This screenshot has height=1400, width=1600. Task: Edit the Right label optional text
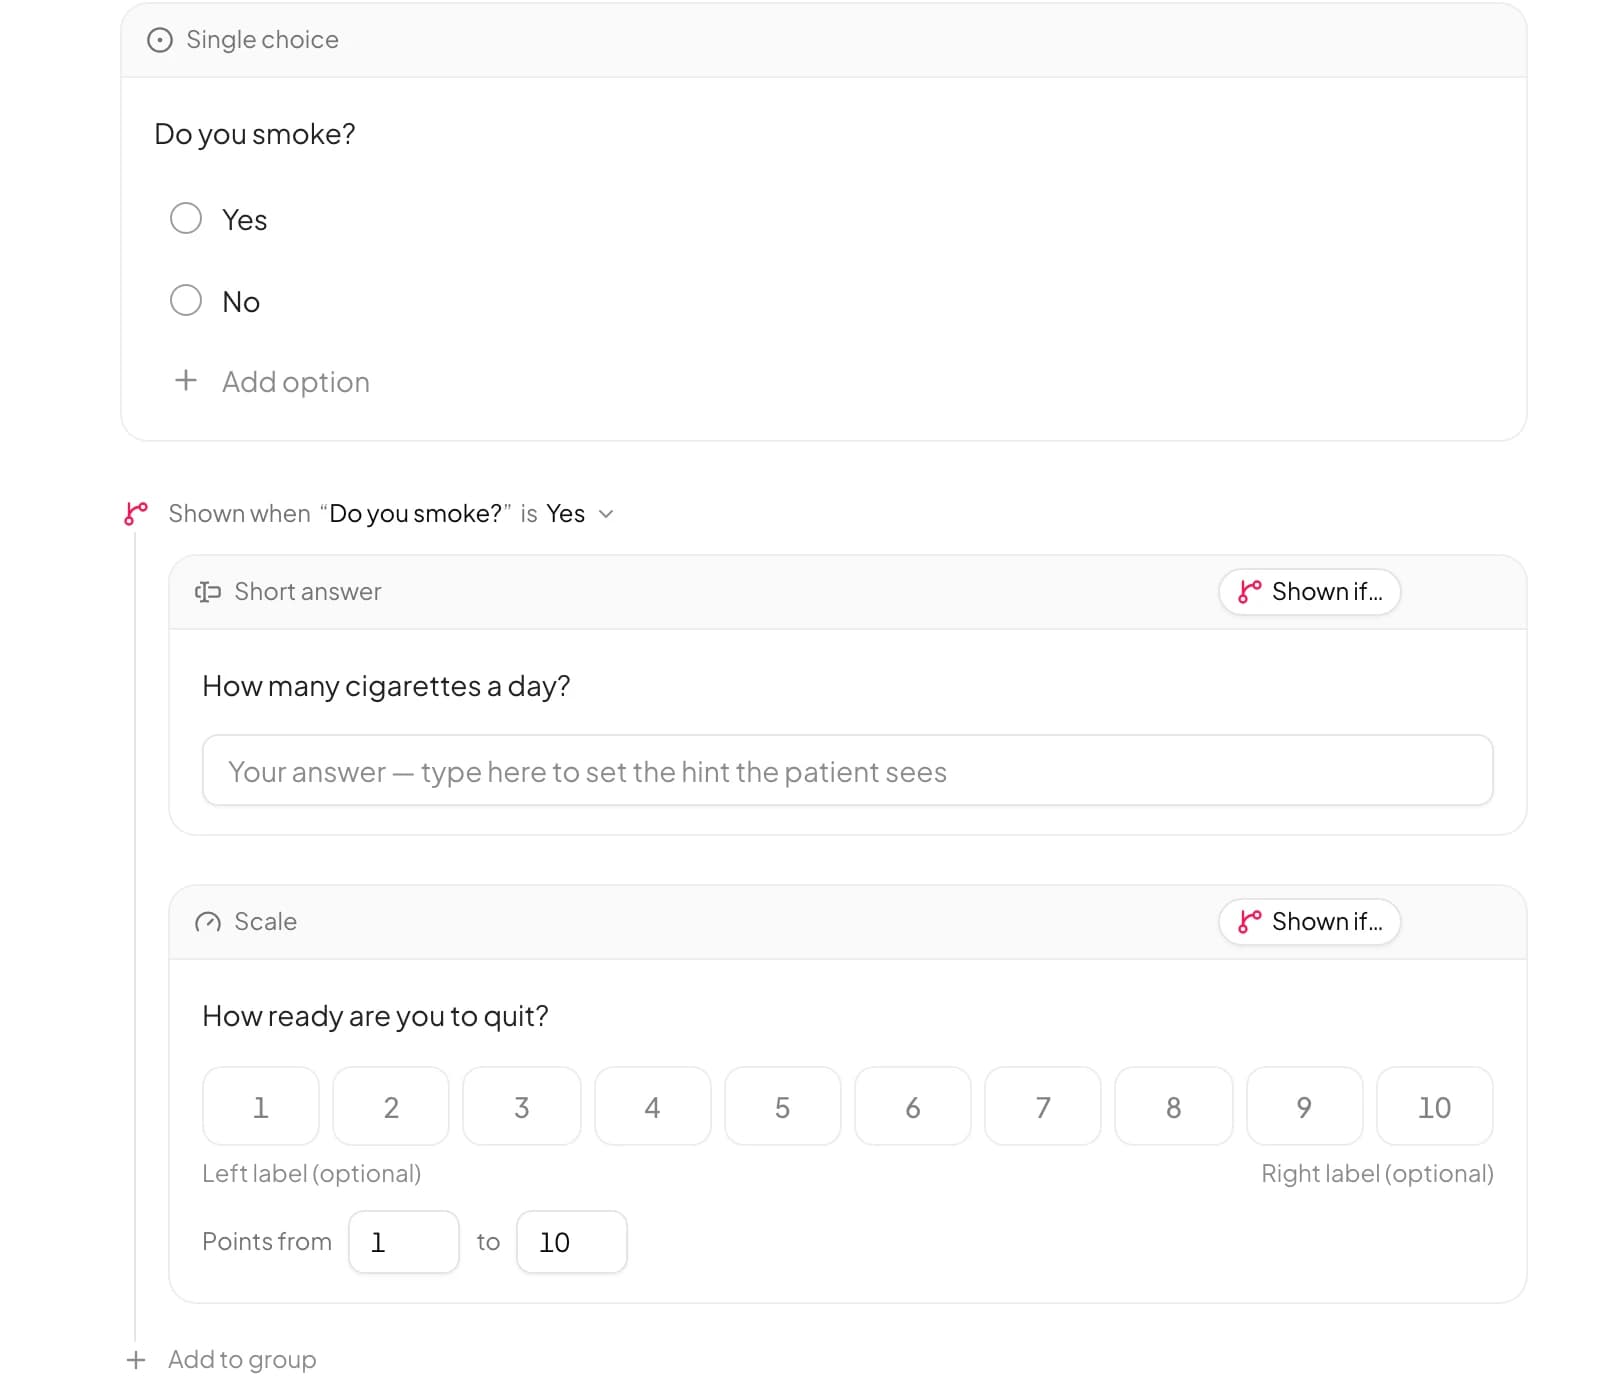point(1377,1173)
